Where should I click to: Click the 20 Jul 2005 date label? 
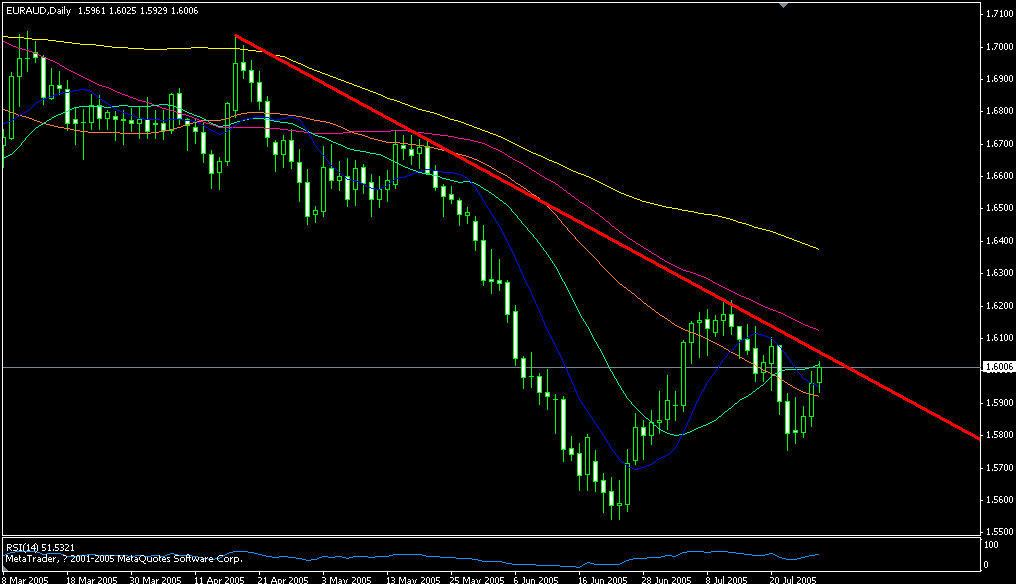click(x=793, y=579)
